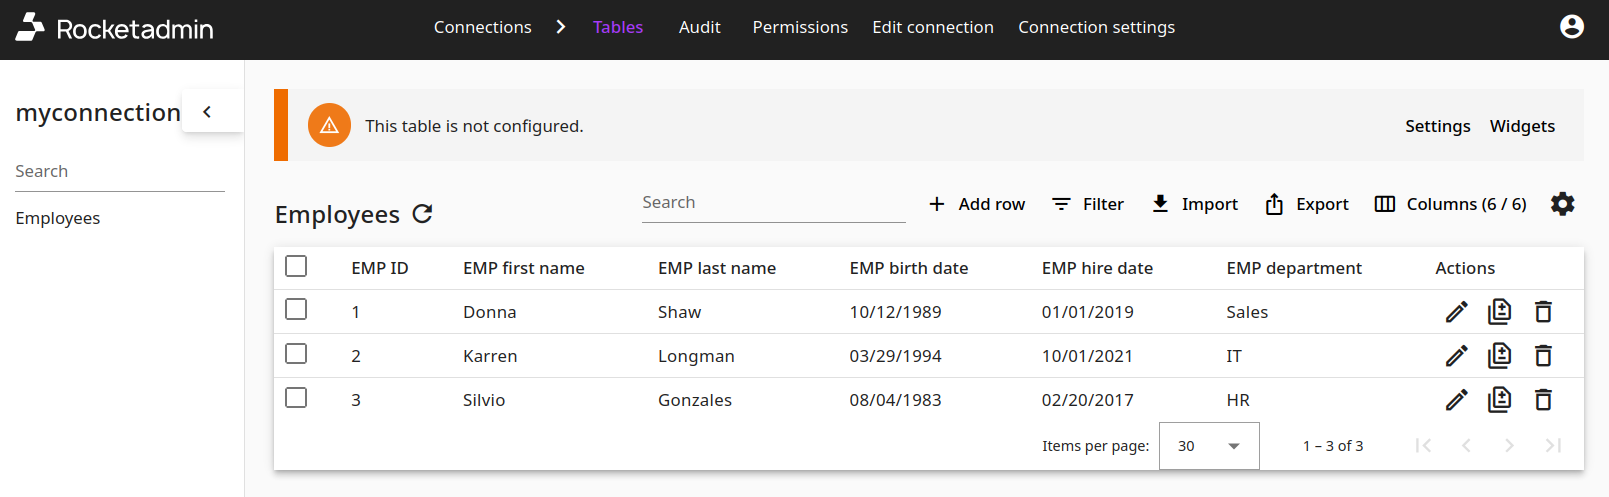Duplicate the Karren Longman row

[1499, 356]
